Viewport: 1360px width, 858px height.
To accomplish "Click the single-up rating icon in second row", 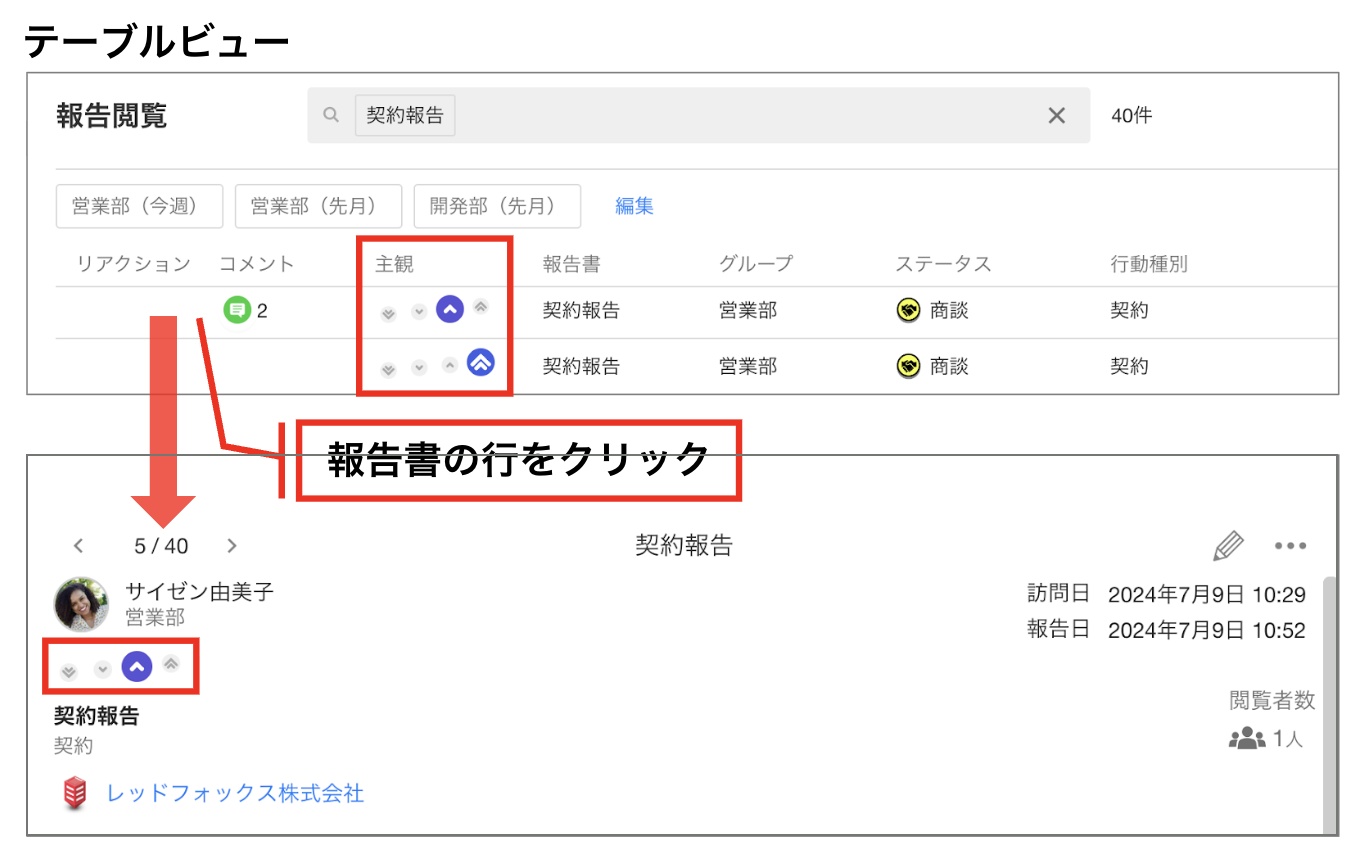I will point(450,365).
